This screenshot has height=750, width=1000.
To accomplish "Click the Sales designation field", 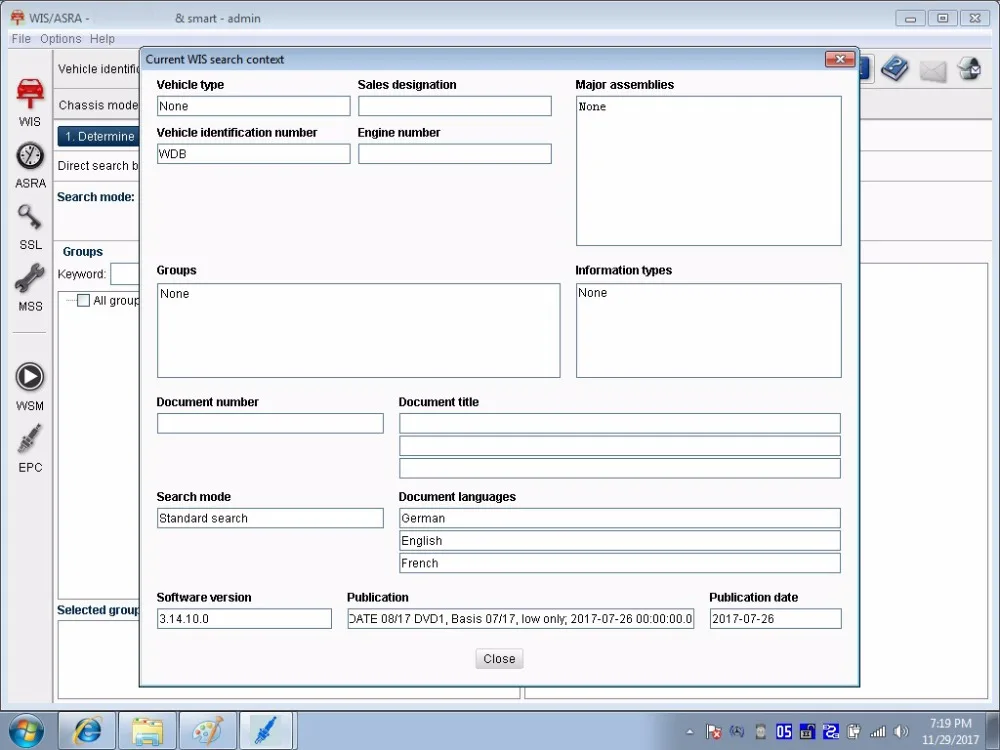I will point(455,106).
